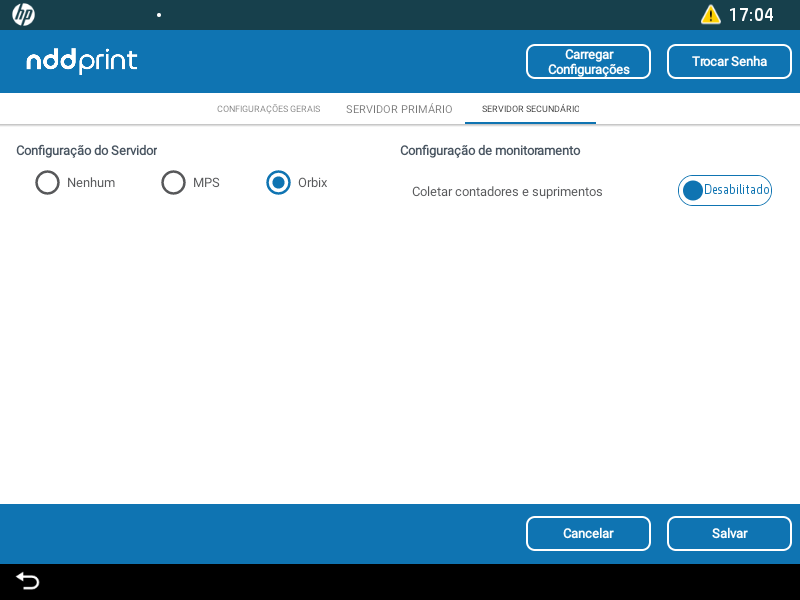
Task: Tap the 17:04 clock display
Action: click(x=750, y=15)
